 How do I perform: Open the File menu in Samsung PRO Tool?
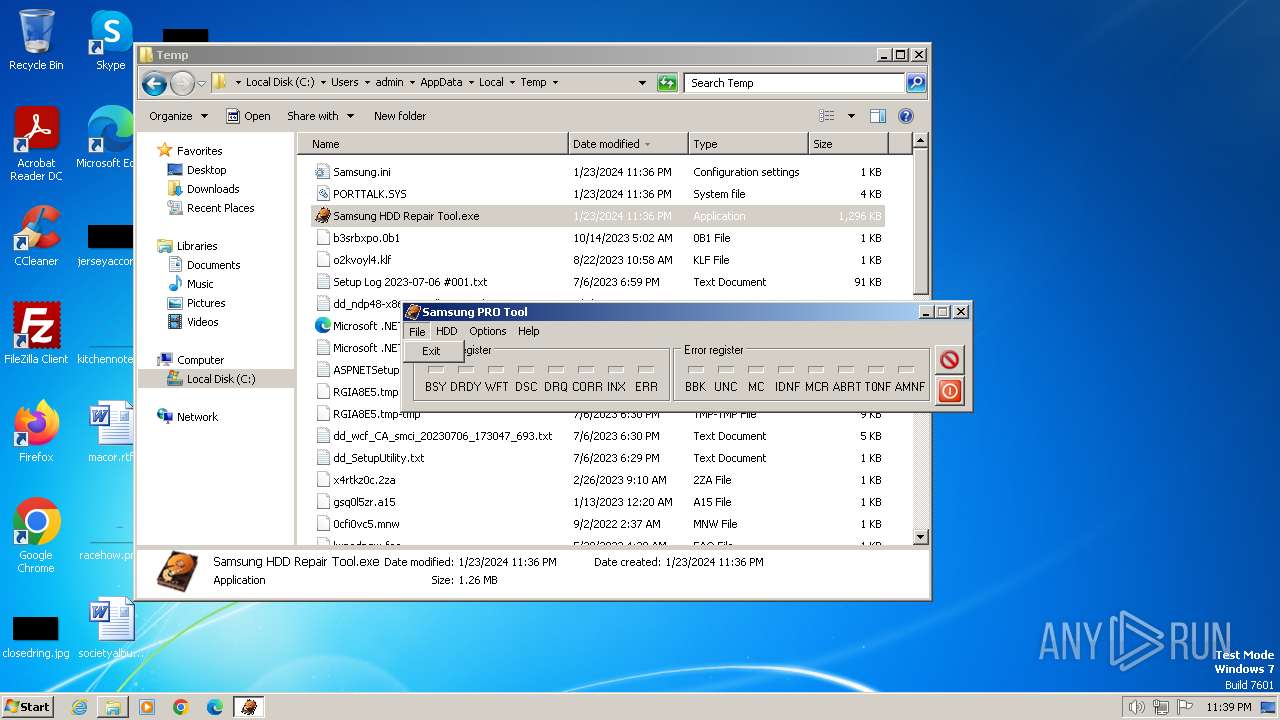pyautogui.click(x=417, y=331)
